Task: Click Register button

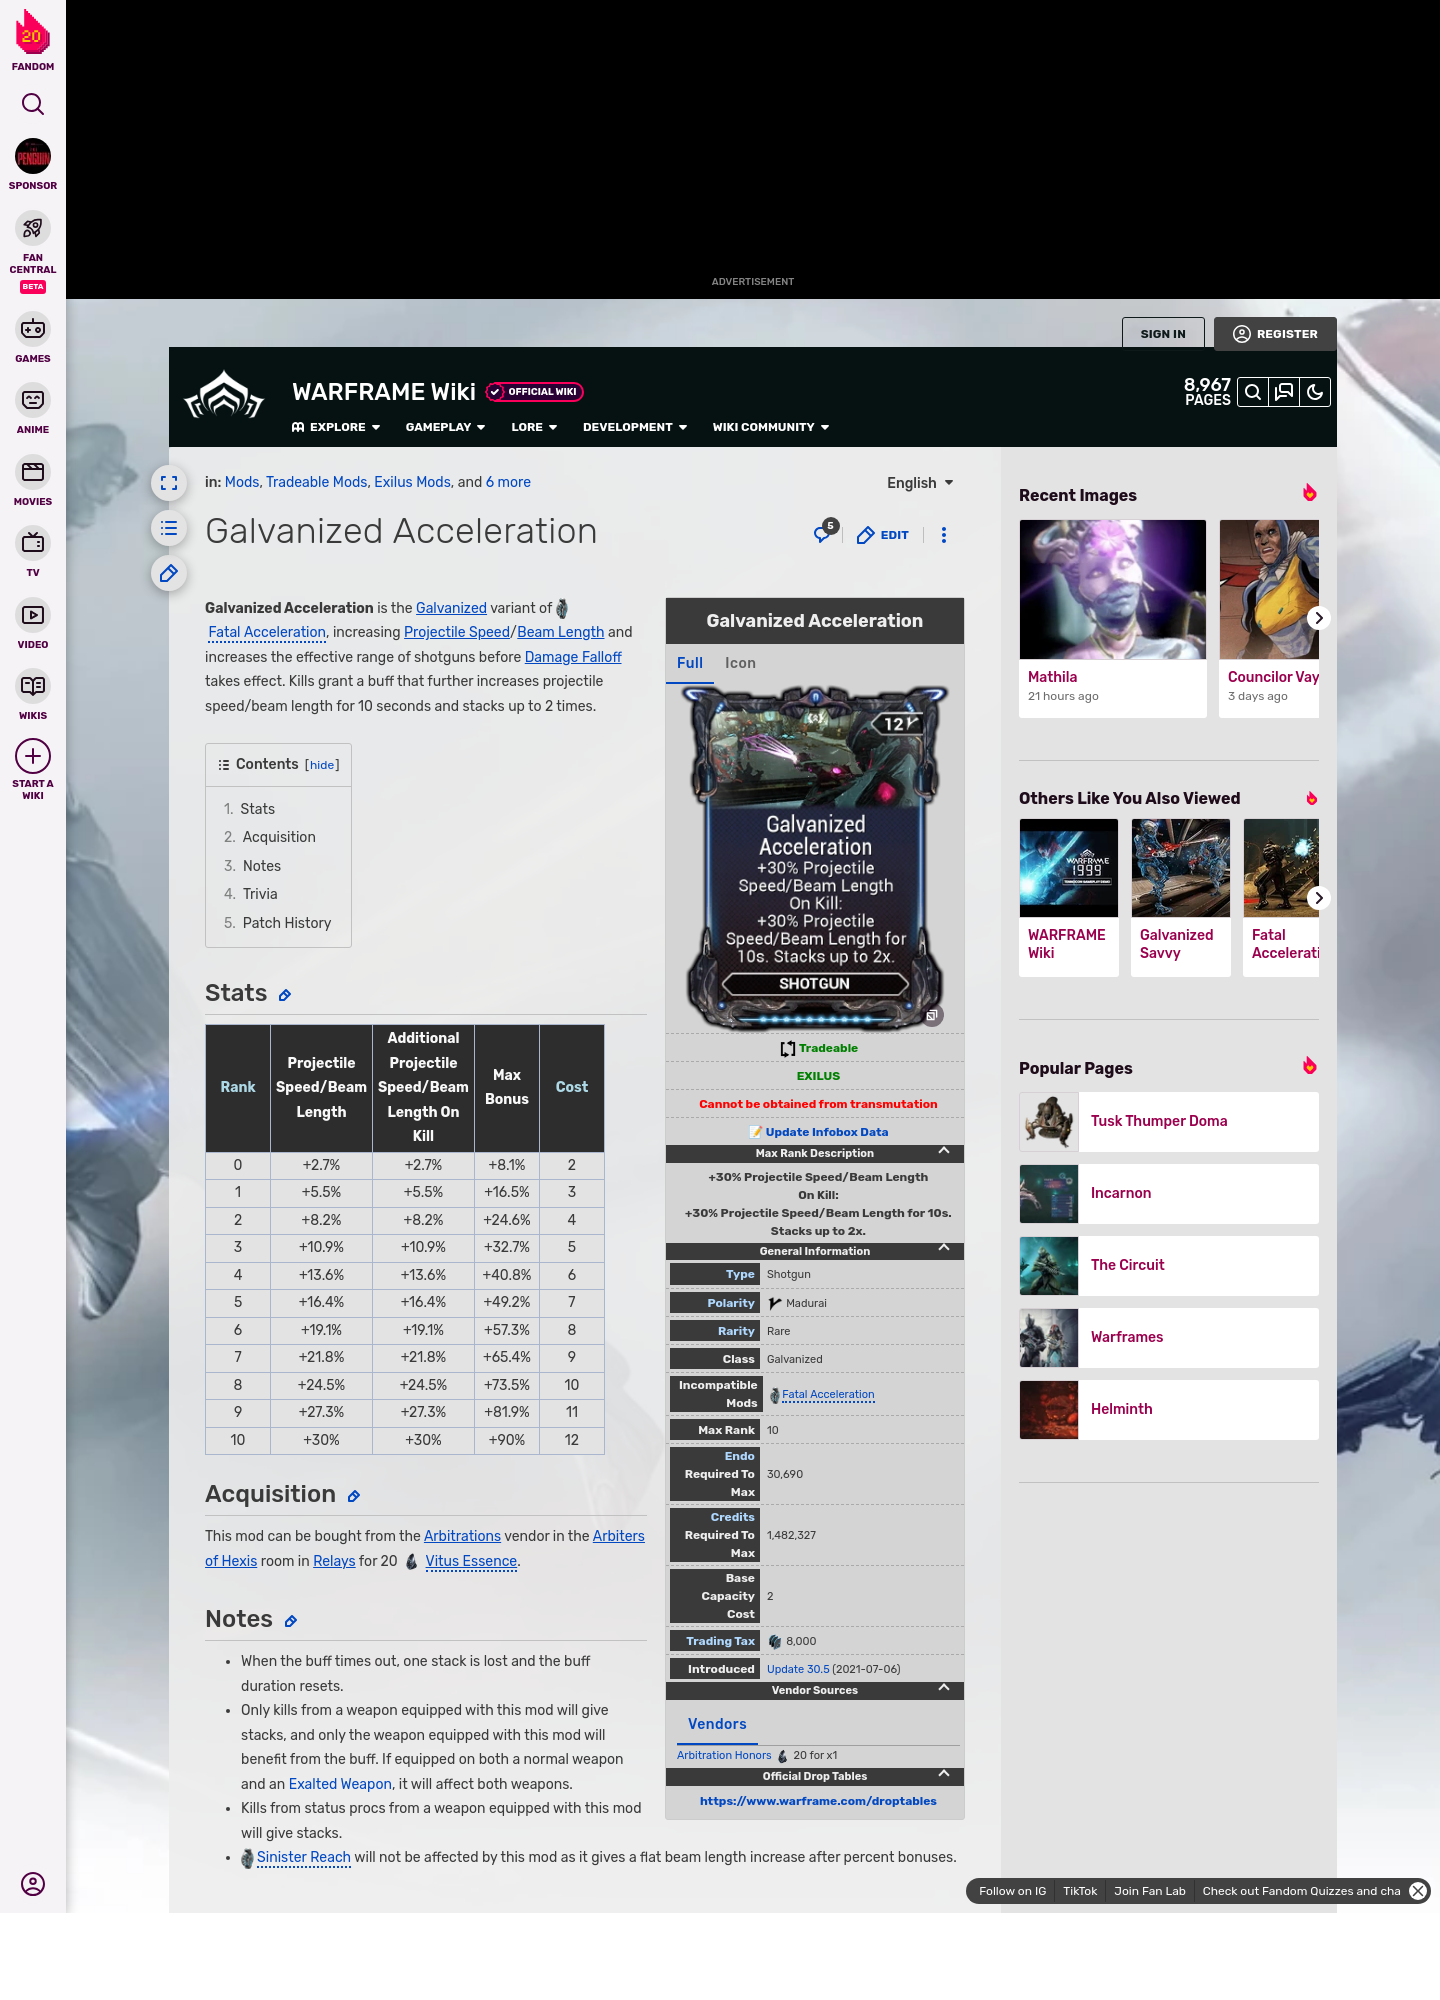Action: click(x=1275, y=333)
